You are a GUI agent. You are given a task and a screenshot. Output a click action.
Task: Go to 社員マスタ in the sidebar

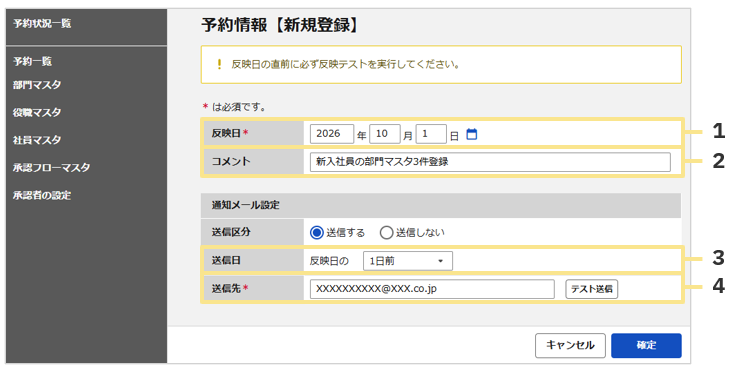[x=37, y=140]
